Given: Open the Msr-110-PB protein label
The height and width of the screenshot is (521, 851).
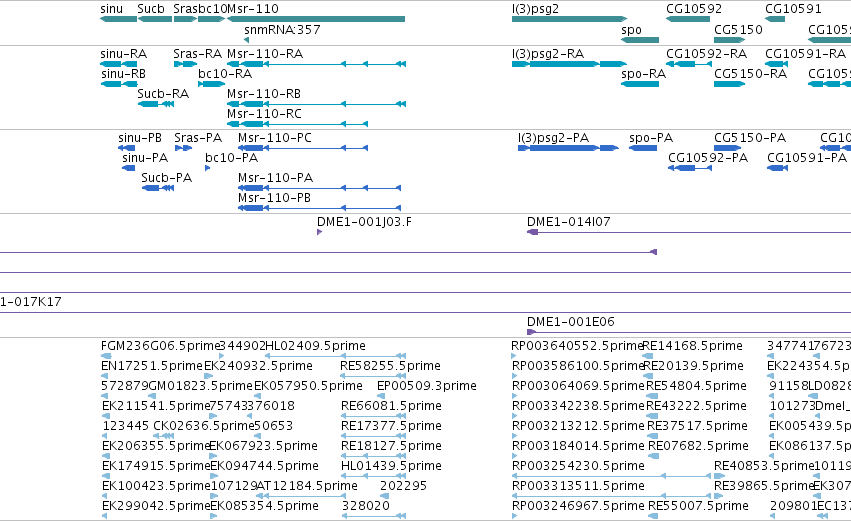Looking at the screenshot, I should 275,198.
